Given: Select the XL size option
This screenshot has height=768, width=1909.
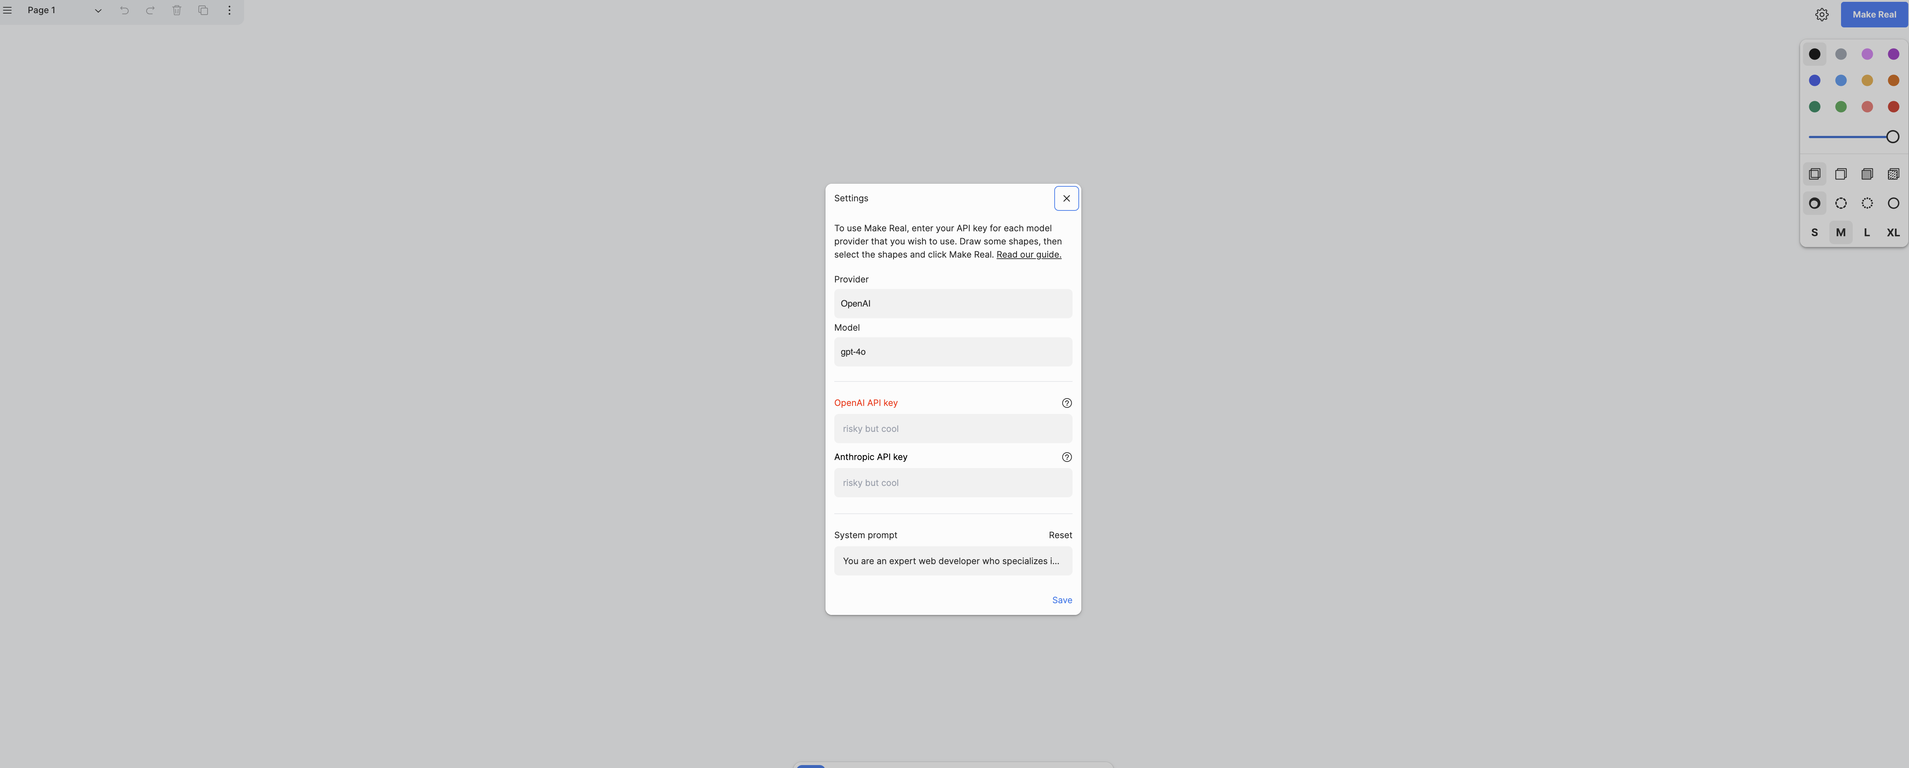Looking at the screenshot, I should [x=1893, y=232].
